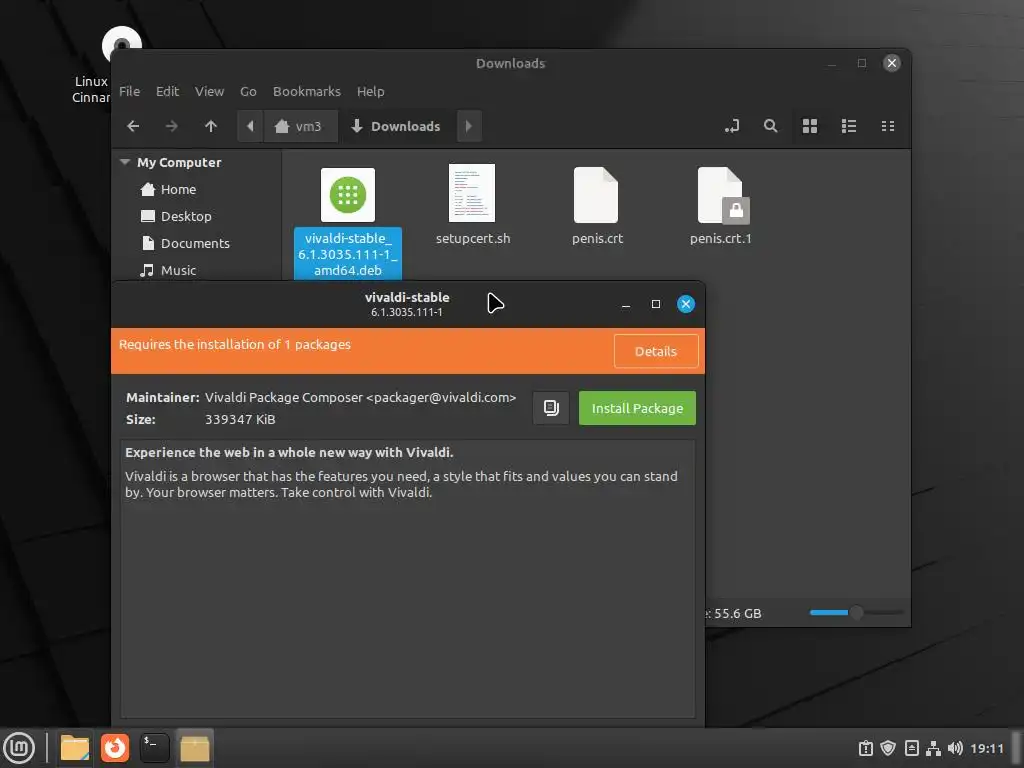Click the clock showing 19:11
This screenshot has height=768, width=1024.
[x=987, y=748]
